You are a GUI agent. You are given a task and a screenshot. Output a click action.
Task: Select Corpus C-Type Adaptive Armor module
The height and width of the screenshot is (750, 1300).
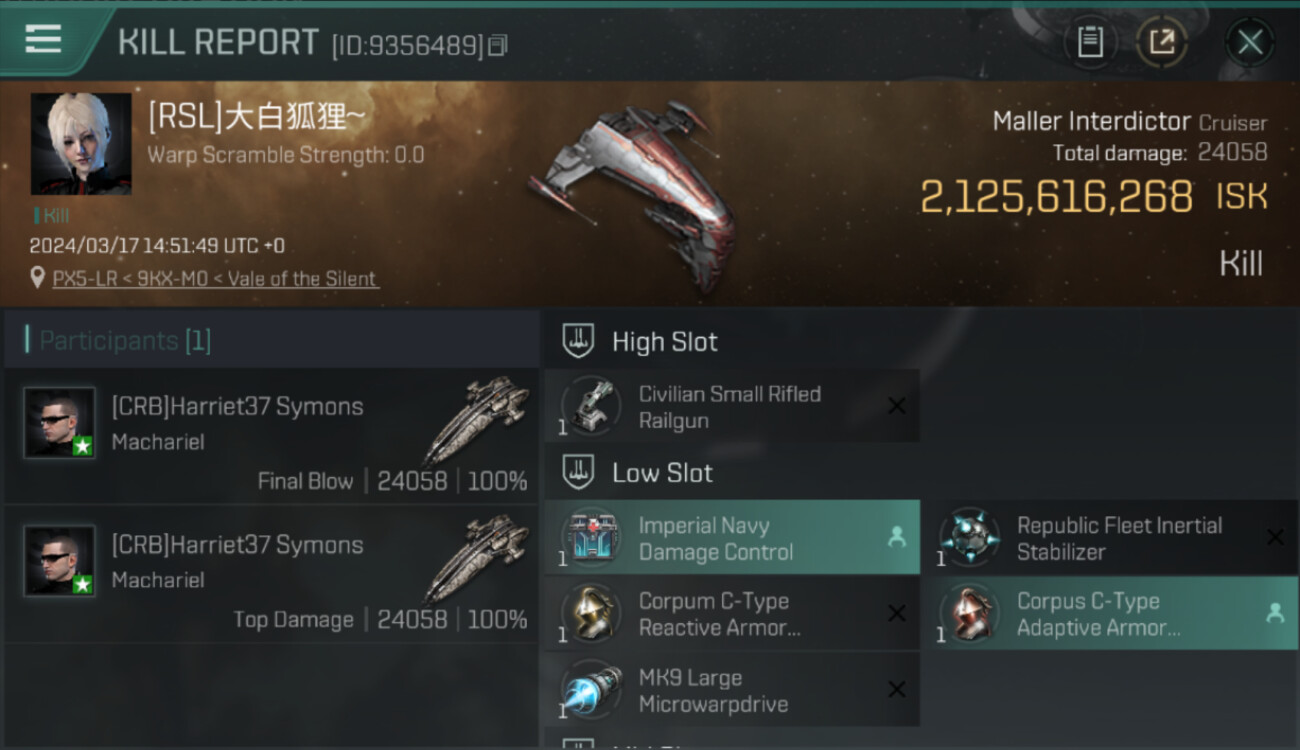[1110, 613]
